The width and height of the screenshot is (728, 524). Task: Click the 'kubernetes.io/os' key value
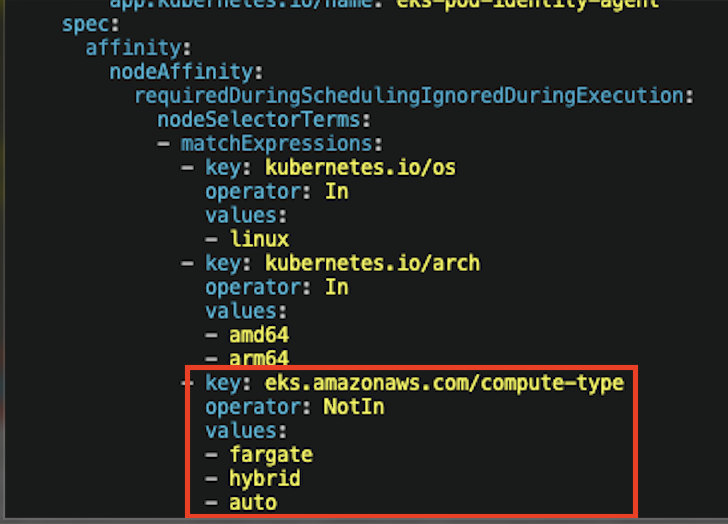coord(360,168)
